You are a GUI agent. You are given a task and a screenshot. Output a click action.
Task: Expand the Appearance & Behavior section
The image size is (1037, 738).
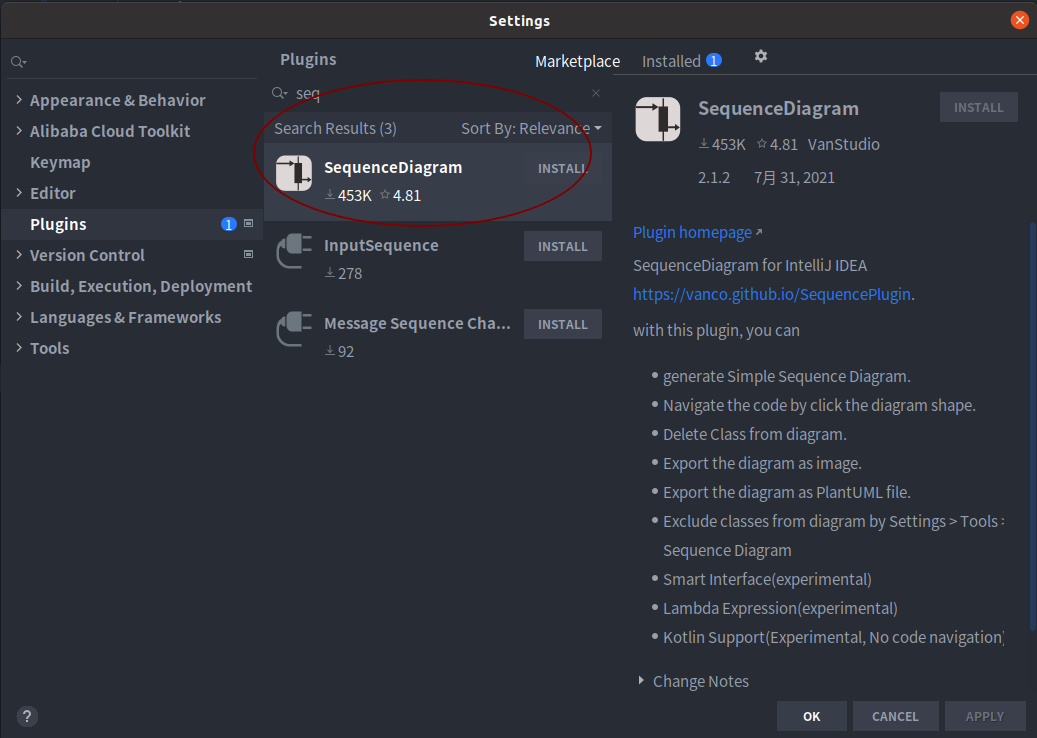(x=19, y=100)
